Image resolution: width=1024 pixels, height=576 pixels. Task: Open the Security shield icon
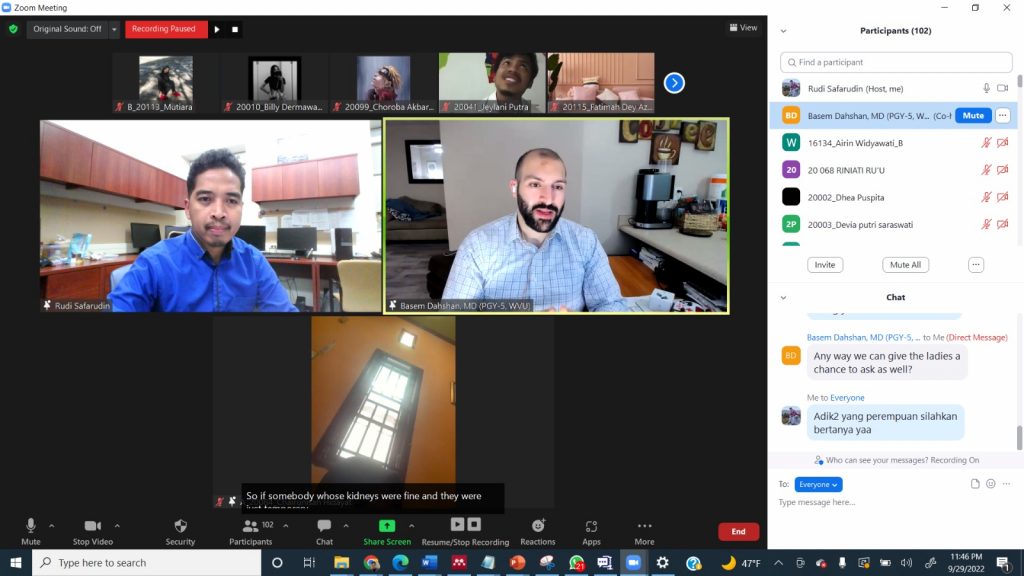[180, 526]
